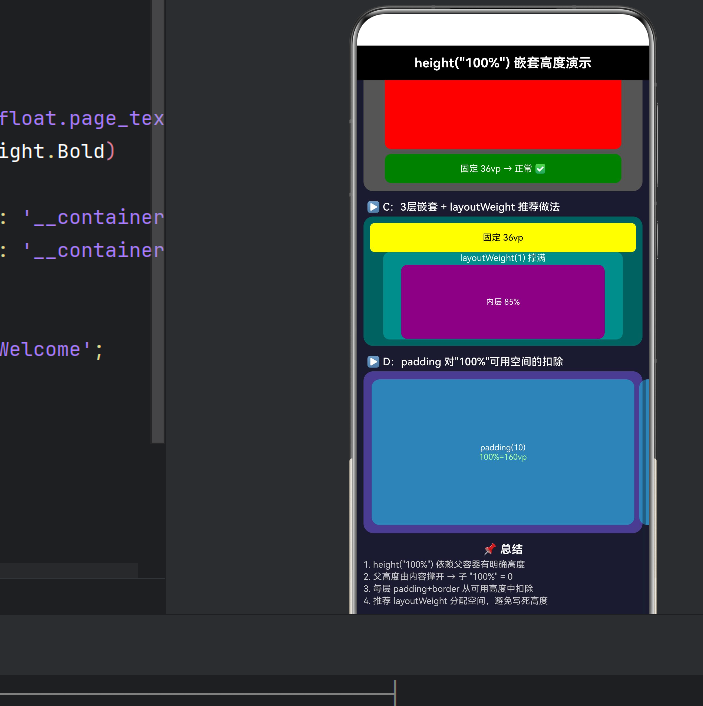Click the green bar labeled 36vp 正常

point(503,168)
